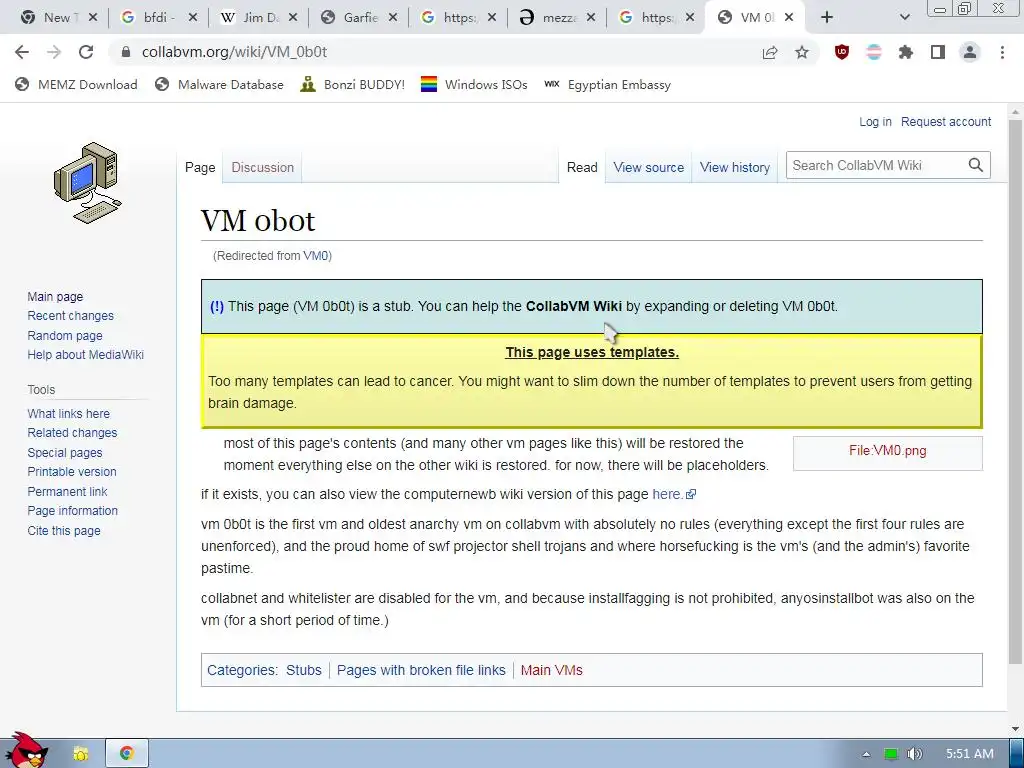Viewport: 1024px width, 768px height.
Task: Click the browser forward arrow
Action: click(54, 52)
